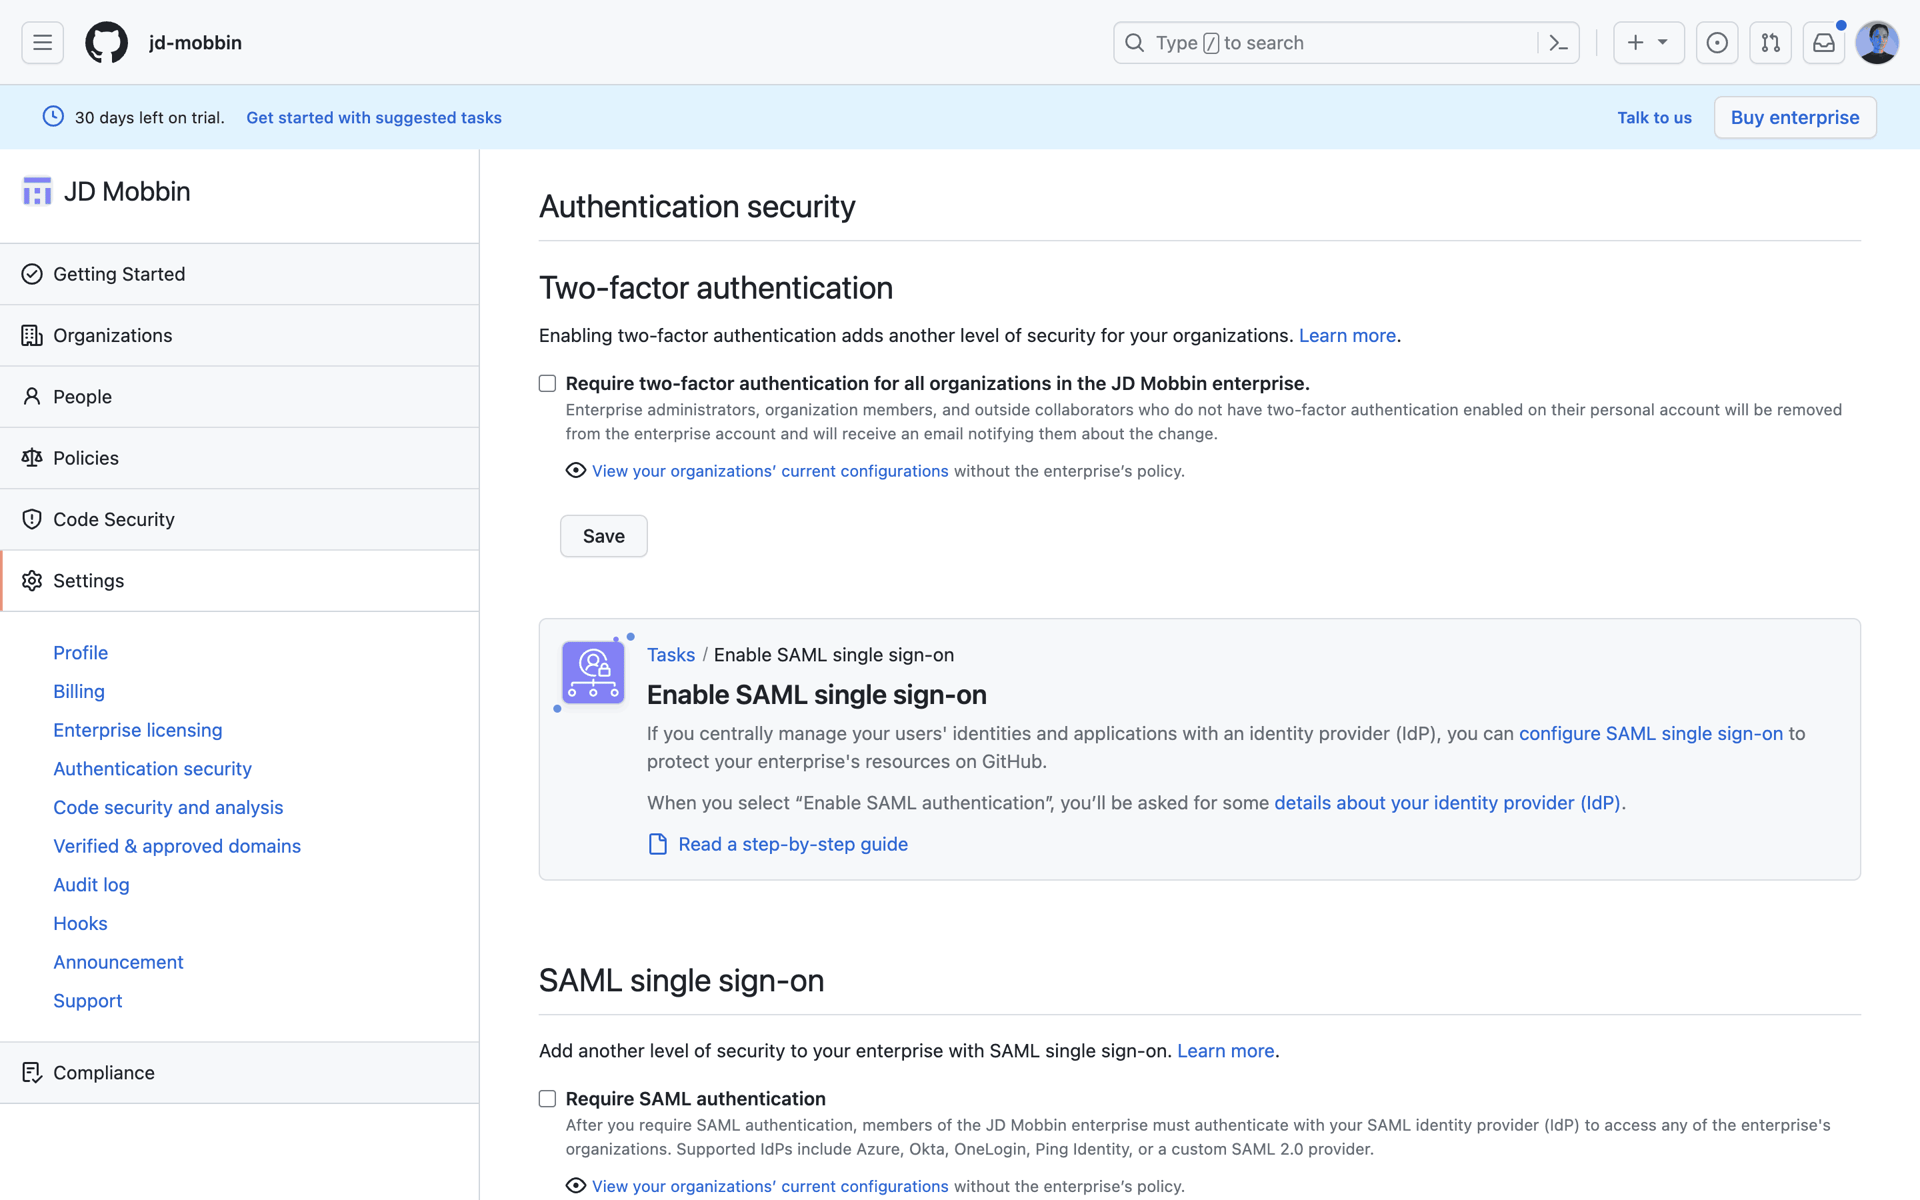
Task: Open the Policies sidebar item
Action: 239,458
